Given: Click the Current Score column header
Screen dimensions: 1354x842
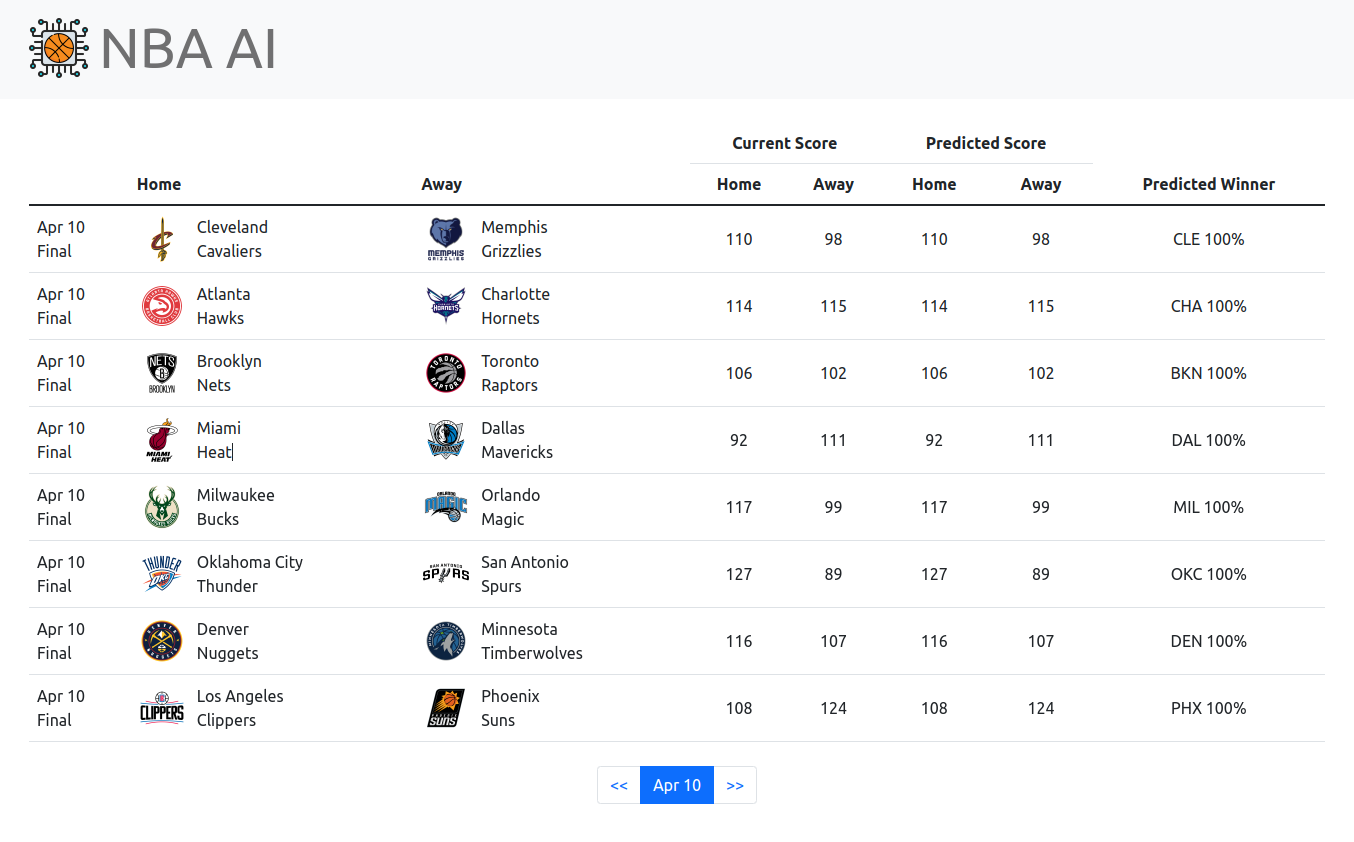Looking at the screenshot, I should tap(784, 143).
